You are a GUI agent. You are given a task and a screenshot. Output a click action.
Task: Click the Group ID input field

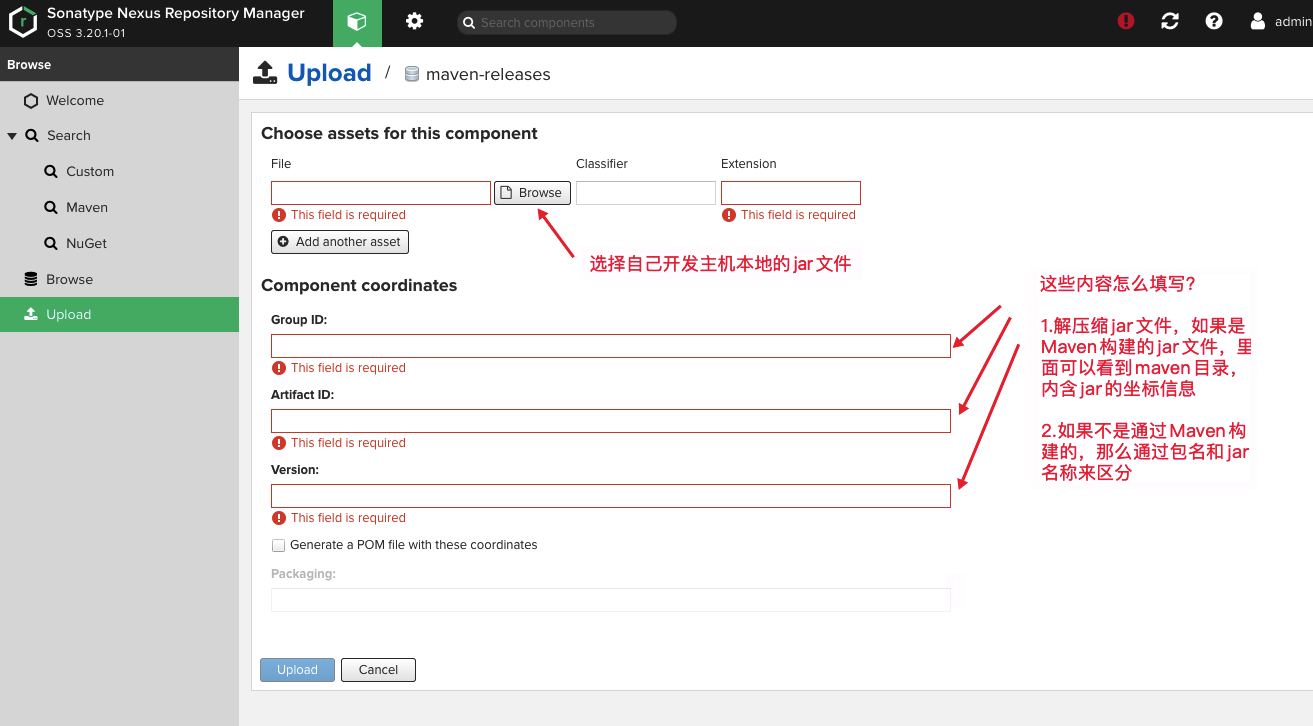[x=611, y=346]
